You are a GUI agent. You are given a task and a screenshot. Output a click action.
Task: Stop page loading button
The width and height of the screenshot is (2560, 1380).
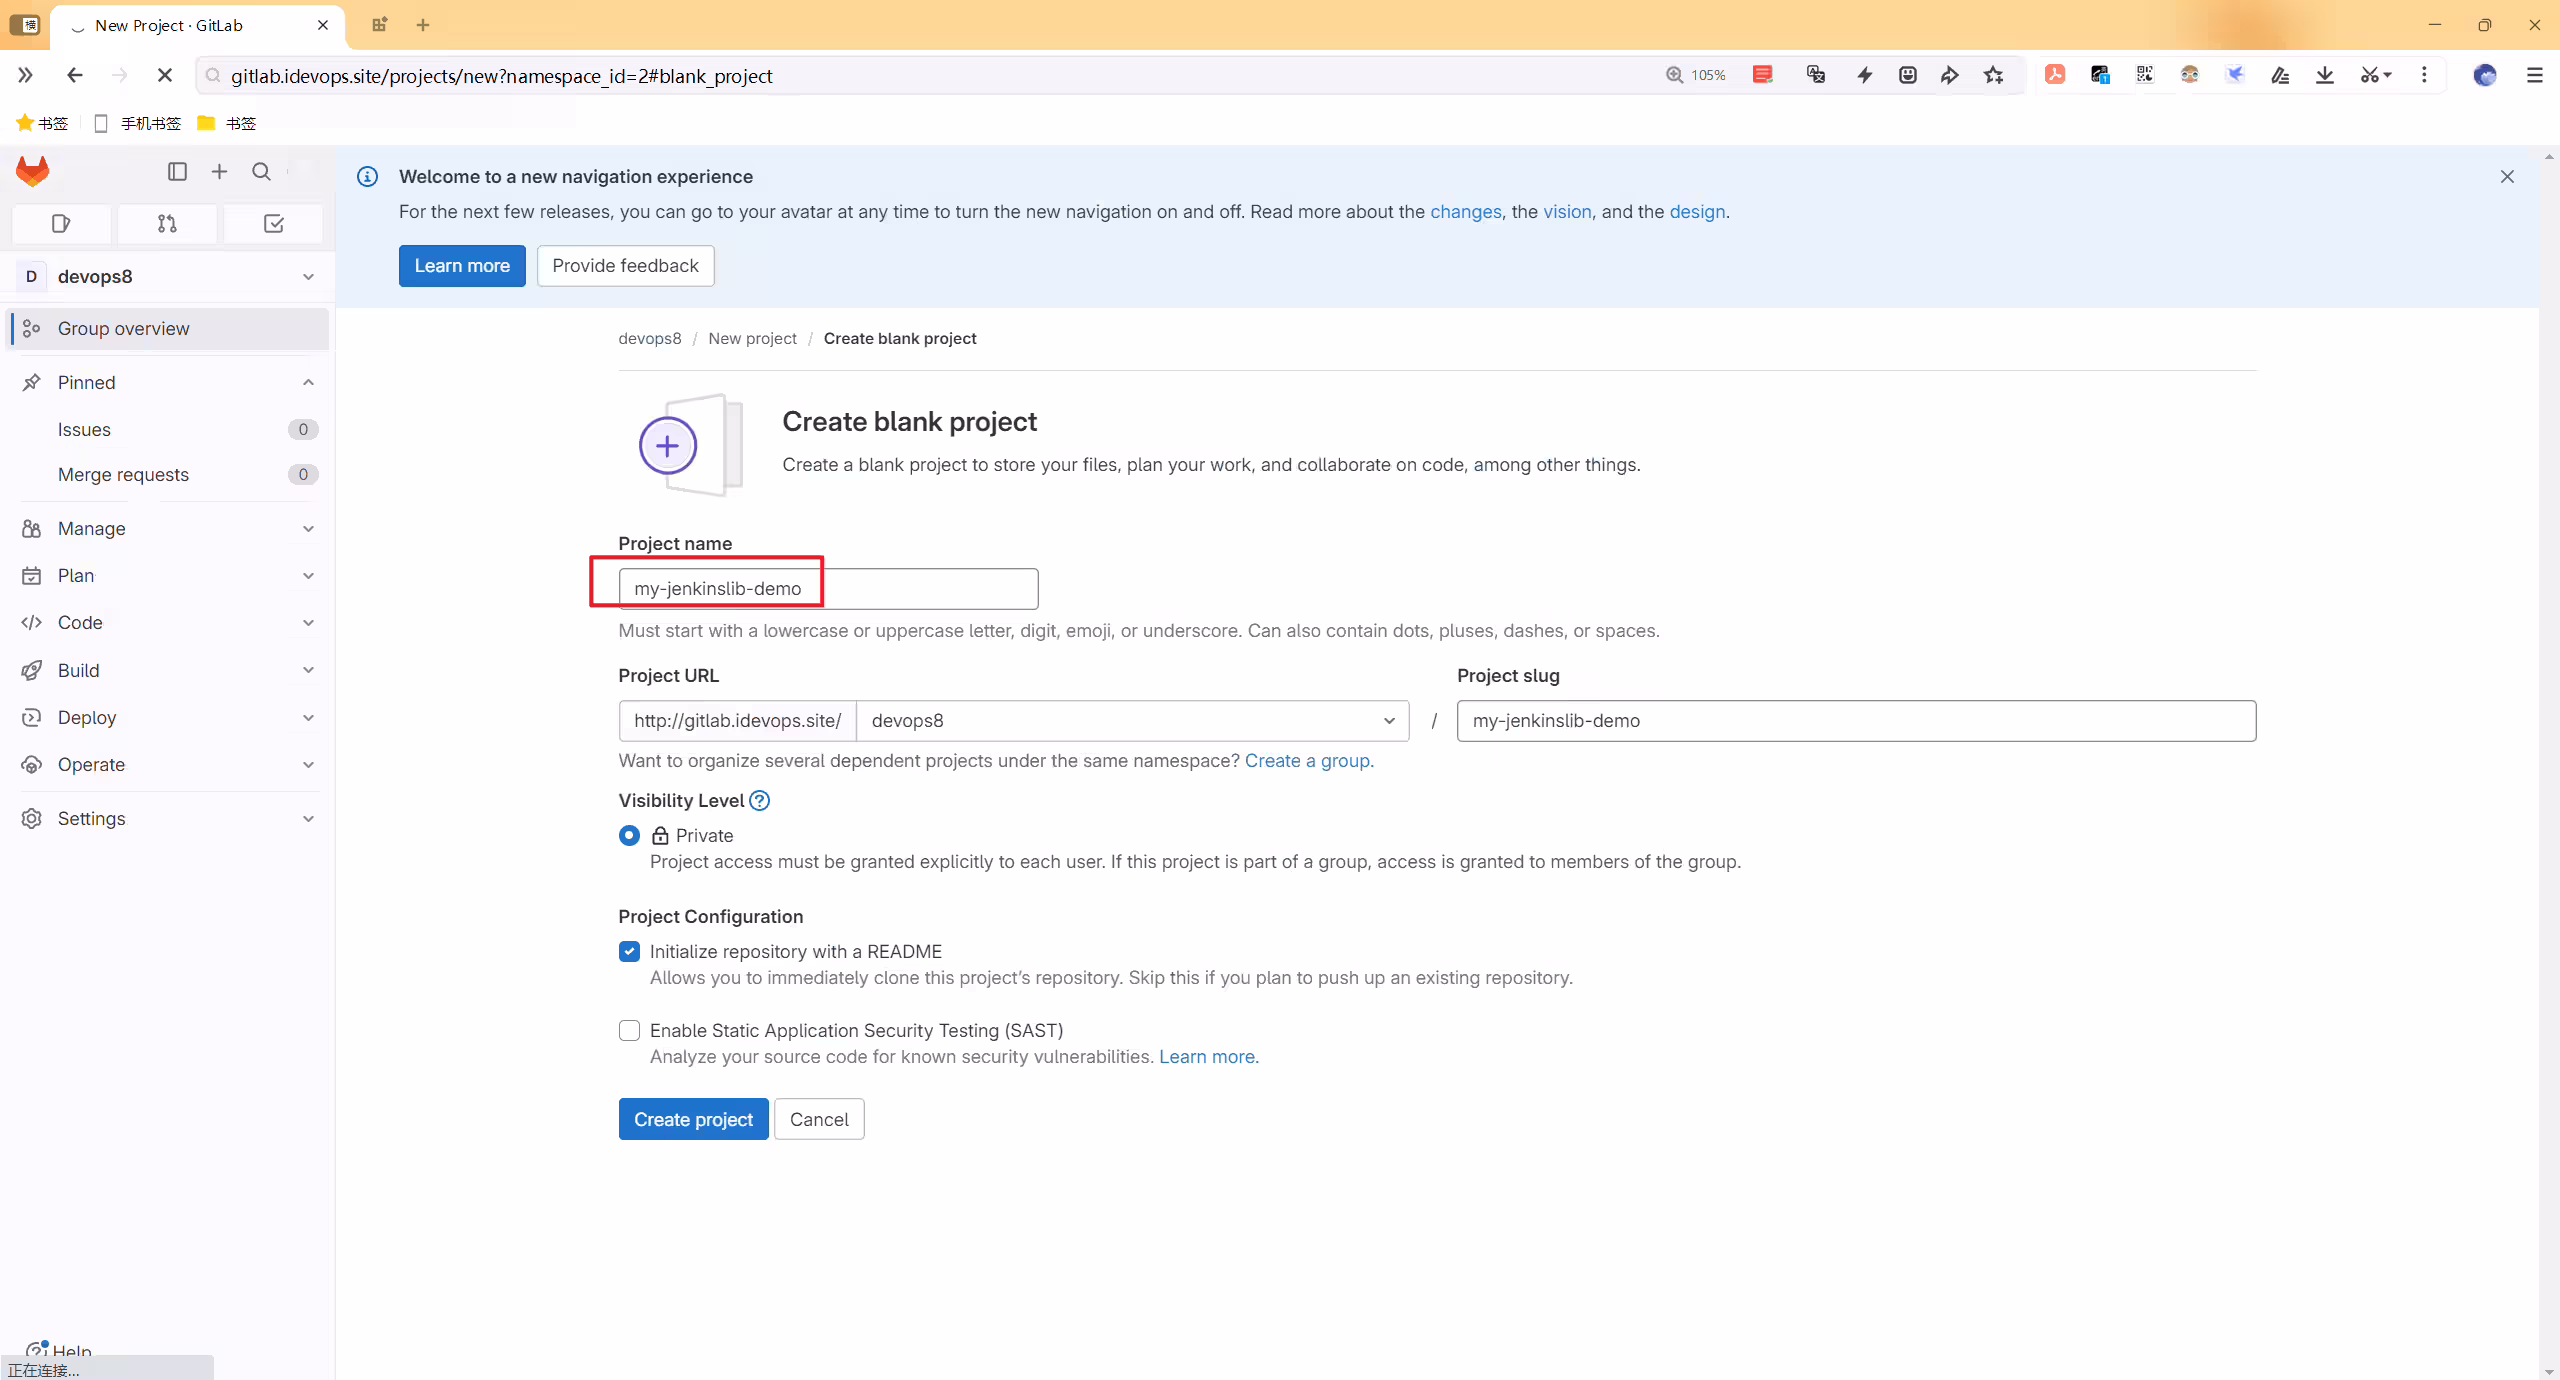(x=165, y=75)
